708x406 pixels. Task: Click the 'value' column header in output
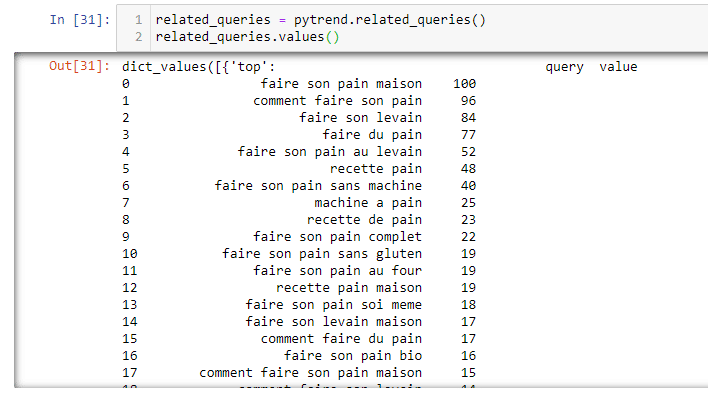coord(618,67)
